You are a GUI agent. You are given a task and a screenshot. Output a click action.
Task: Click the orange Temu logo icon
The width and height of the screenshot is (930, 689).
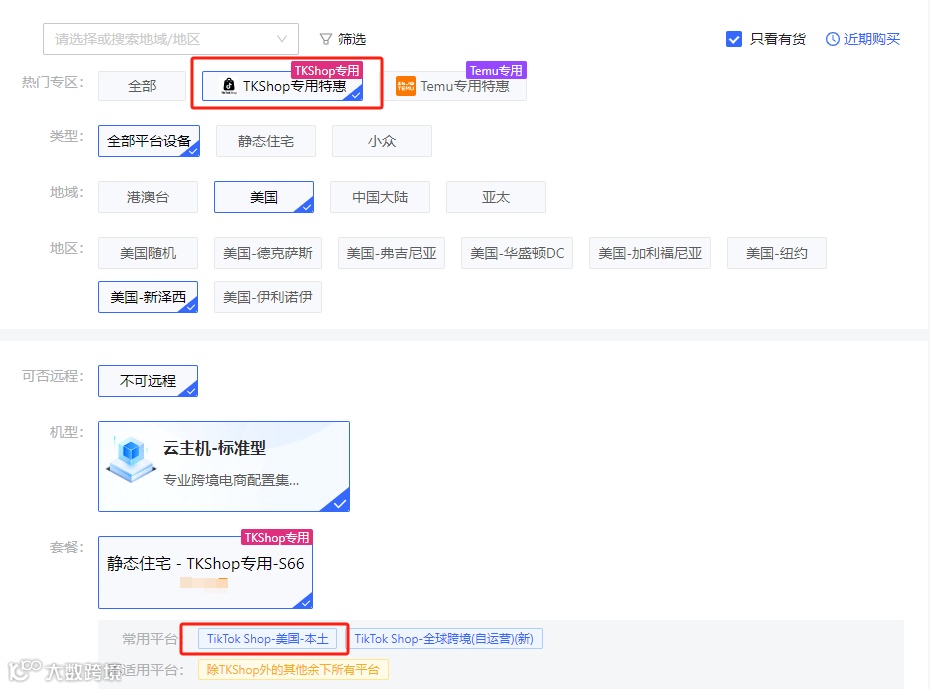[406, 86]
